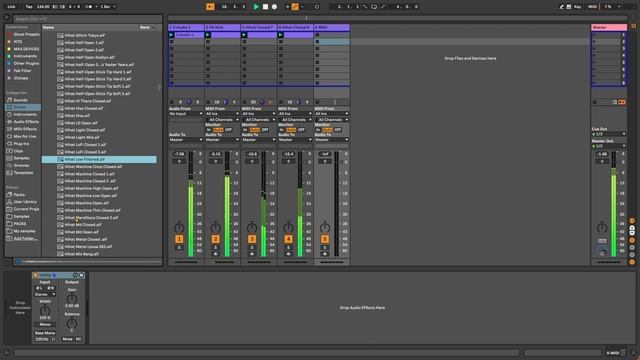
Task: Toggle track 3 Activator button
Action: pos(252,239)
